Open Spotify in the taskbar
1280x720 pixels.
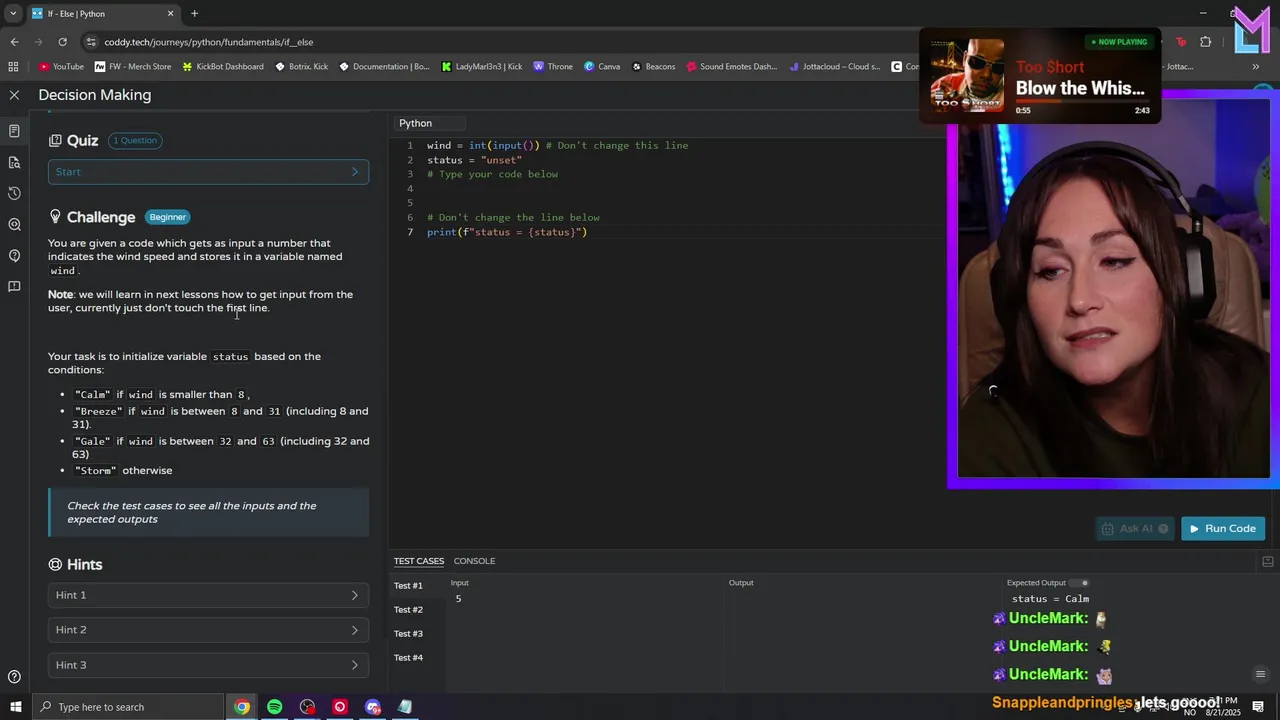tap(274, 707)
